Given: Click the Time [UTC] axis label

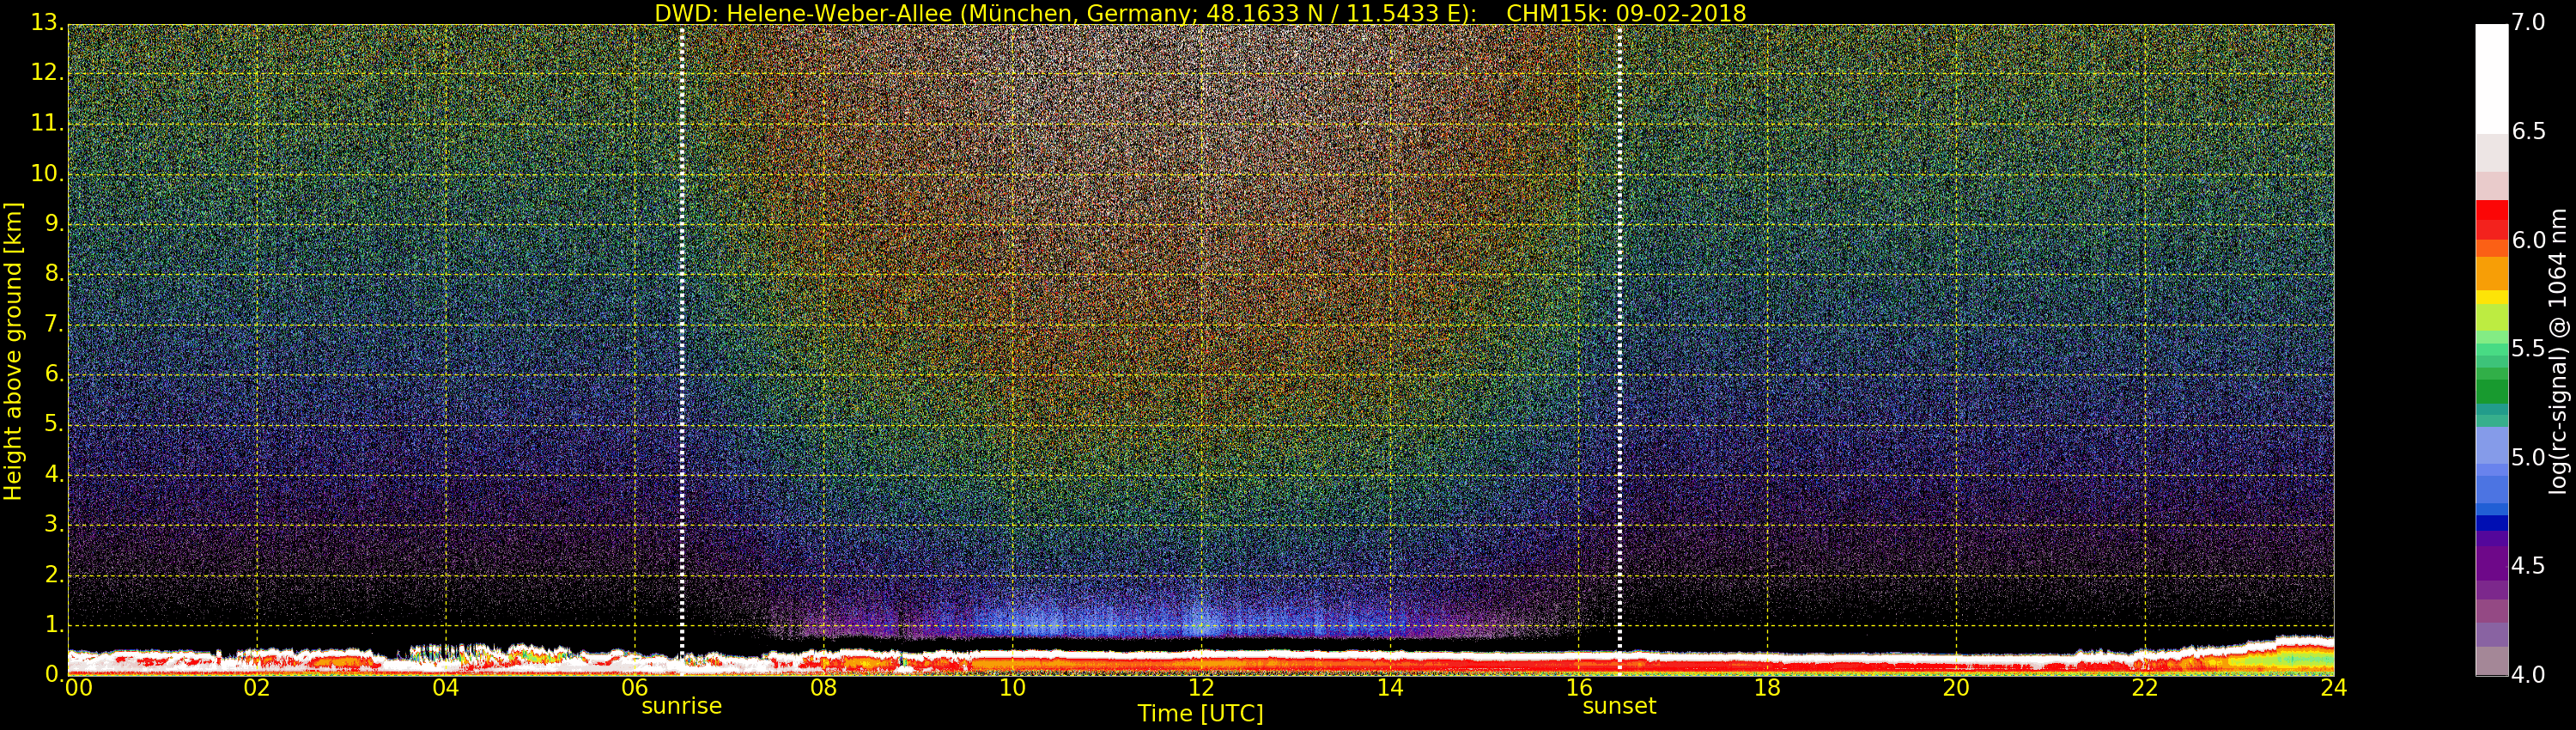Looking at the screenshot, I should tap(1200, 714).
